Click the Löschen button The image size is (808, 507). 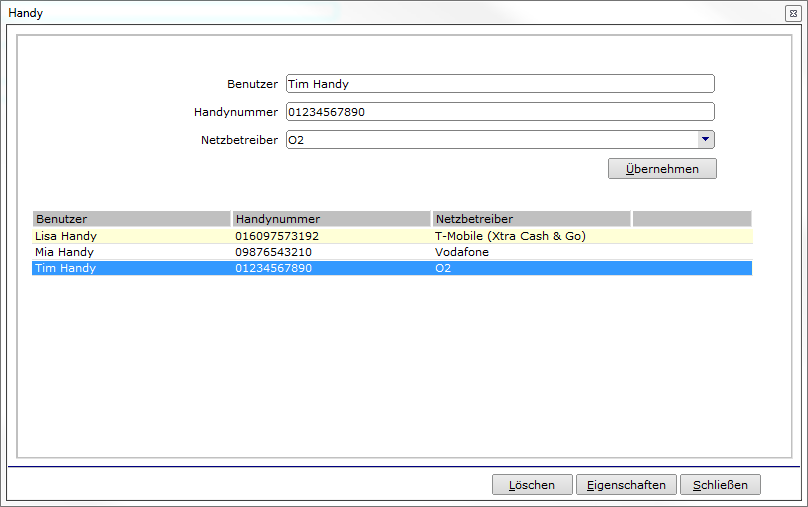(x=532, y=485)
